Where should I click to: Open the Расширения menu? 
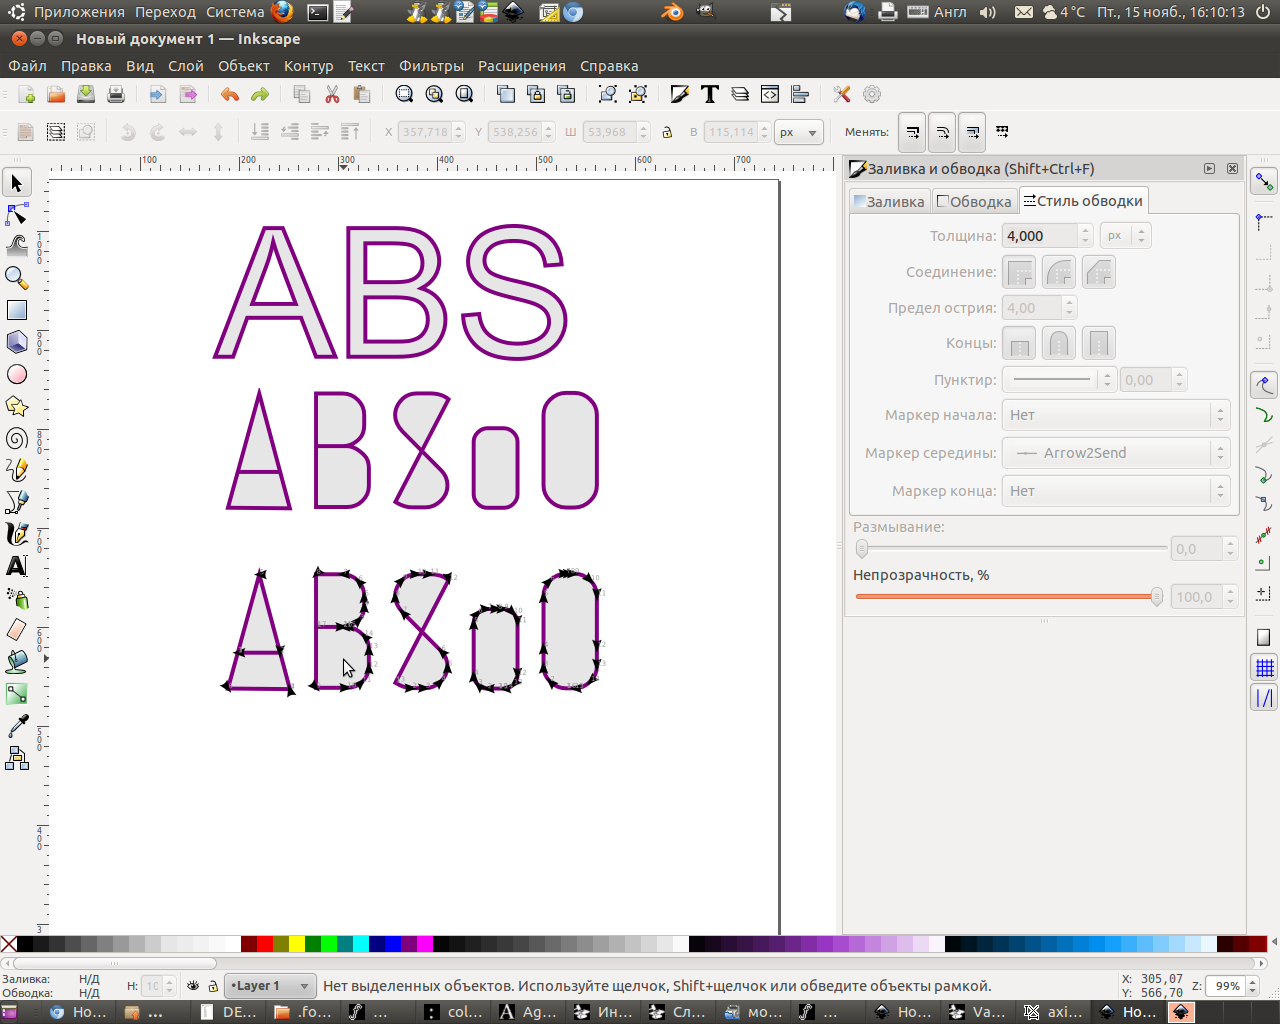(x=522, y=66)
